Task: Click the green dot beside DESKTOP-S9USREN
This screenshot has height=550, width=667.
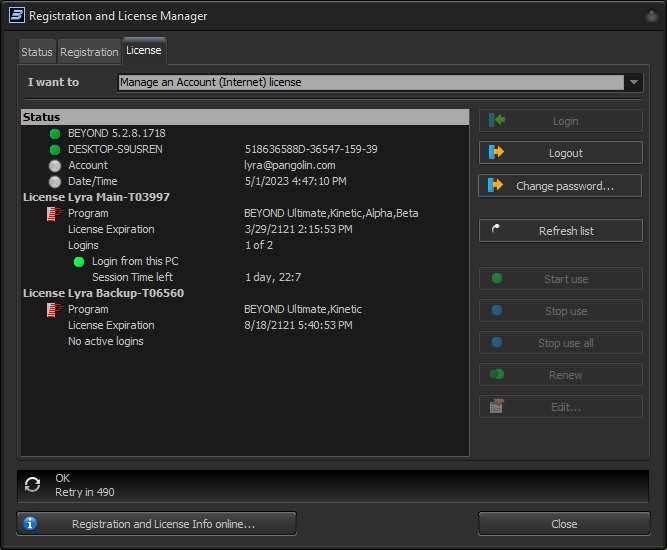Action: point(55,149)
